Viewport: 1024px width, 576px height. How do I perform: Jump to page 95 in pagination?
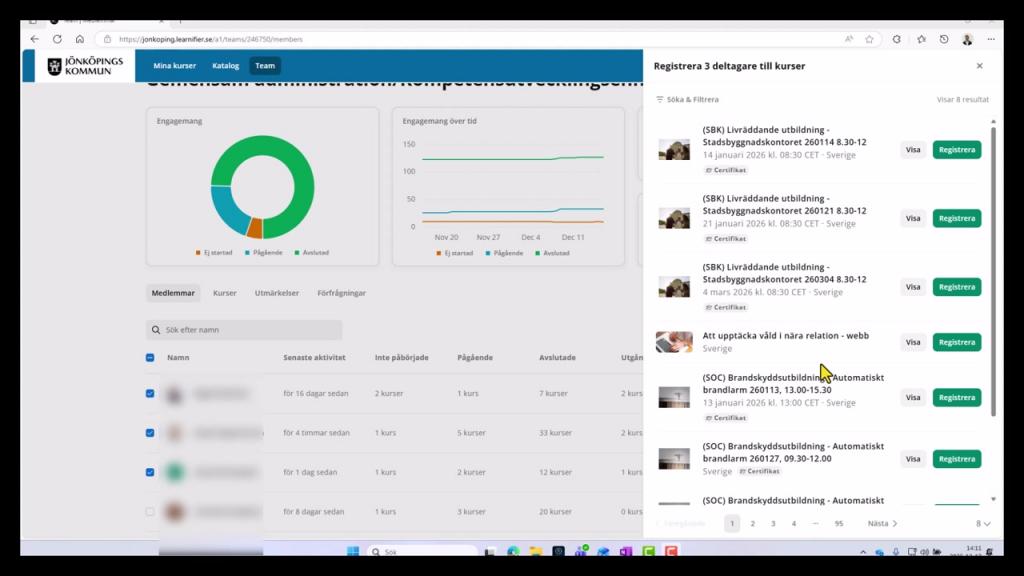(838, 523)
